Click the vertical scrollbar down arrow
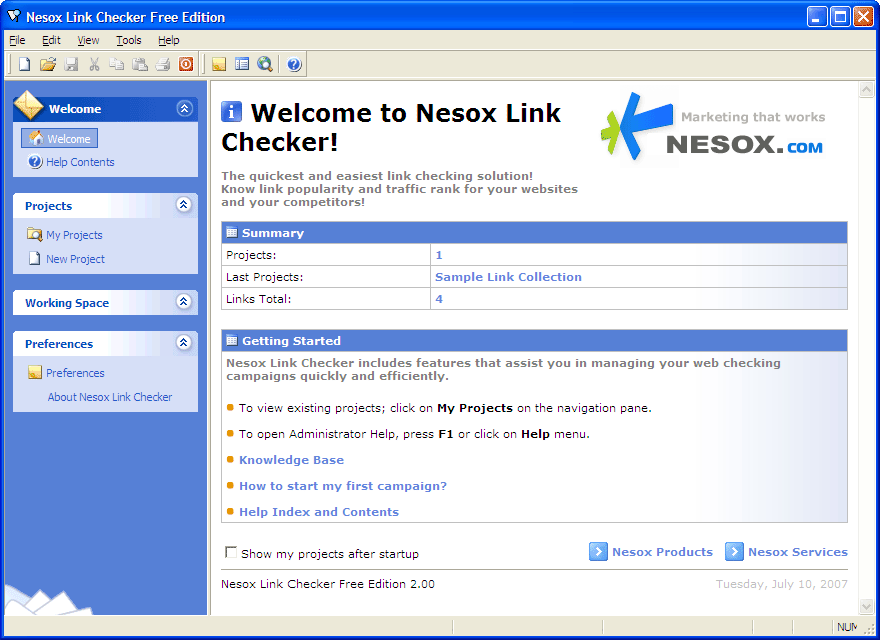880x640 pixels. tap(866, 606)
